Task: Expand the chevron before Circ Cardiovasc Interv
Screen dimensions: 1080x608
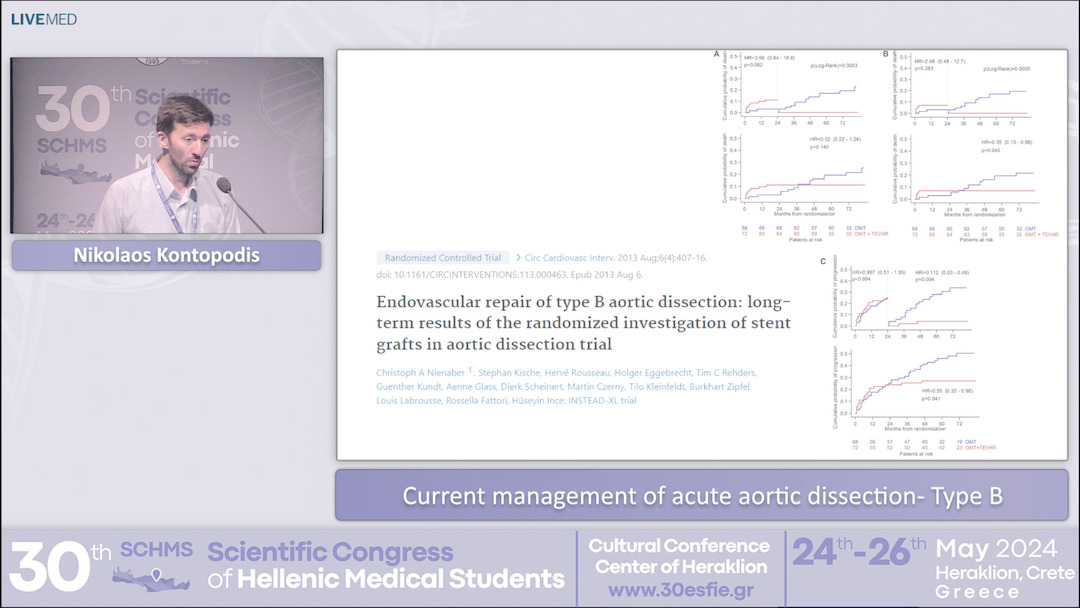Action: (x=518, y=258)
